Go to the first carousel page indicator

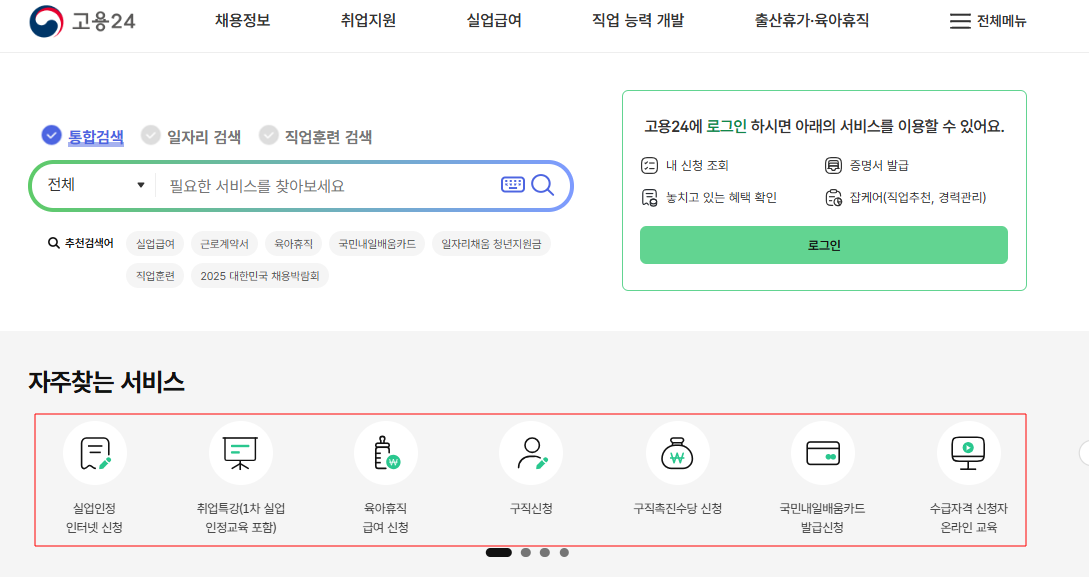tap(499, 552)
